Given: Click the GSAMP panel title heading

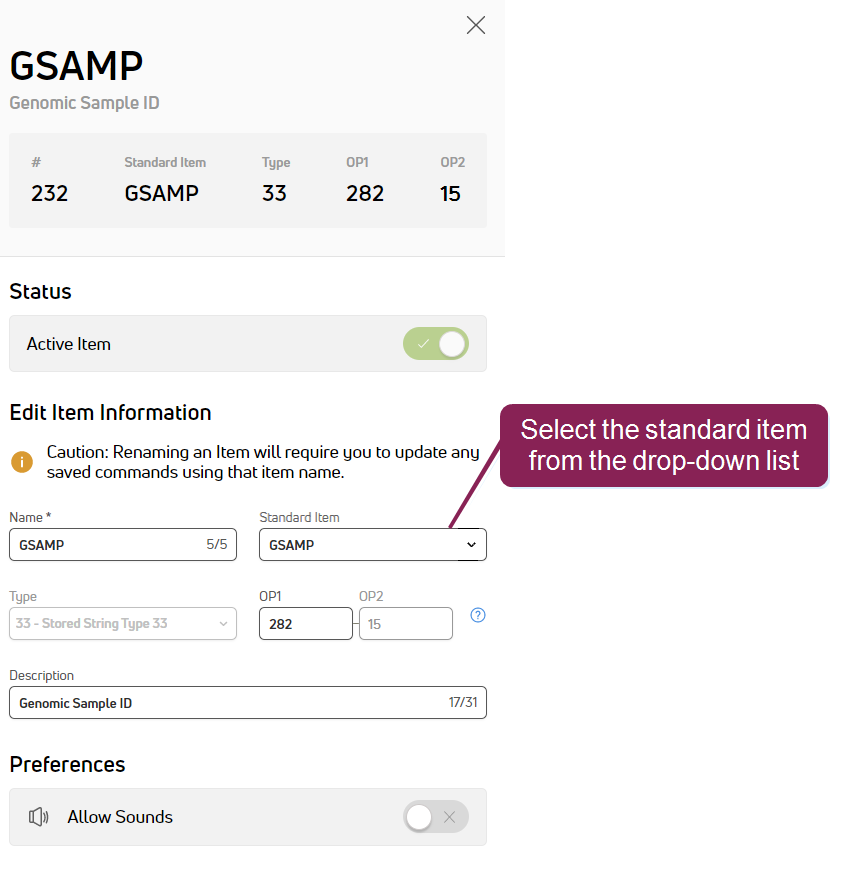Looking at the screenshot, I should point(77,66).
